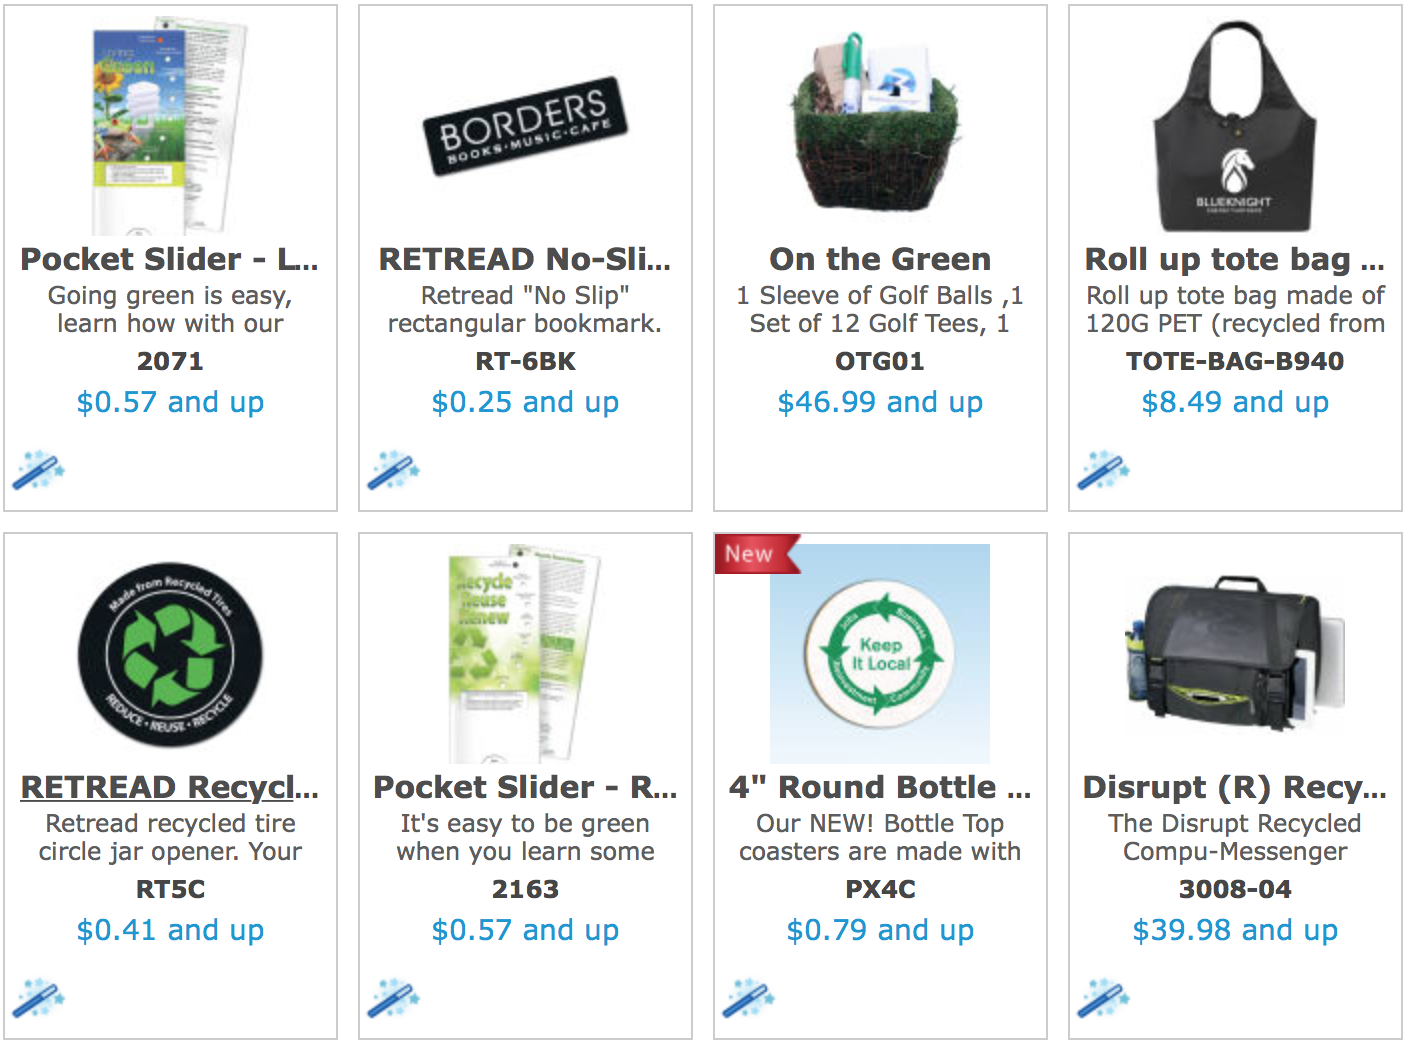Open the Roll up tote bag title
This screenshot has height=1044, width=1408.
click(1235, 260)
